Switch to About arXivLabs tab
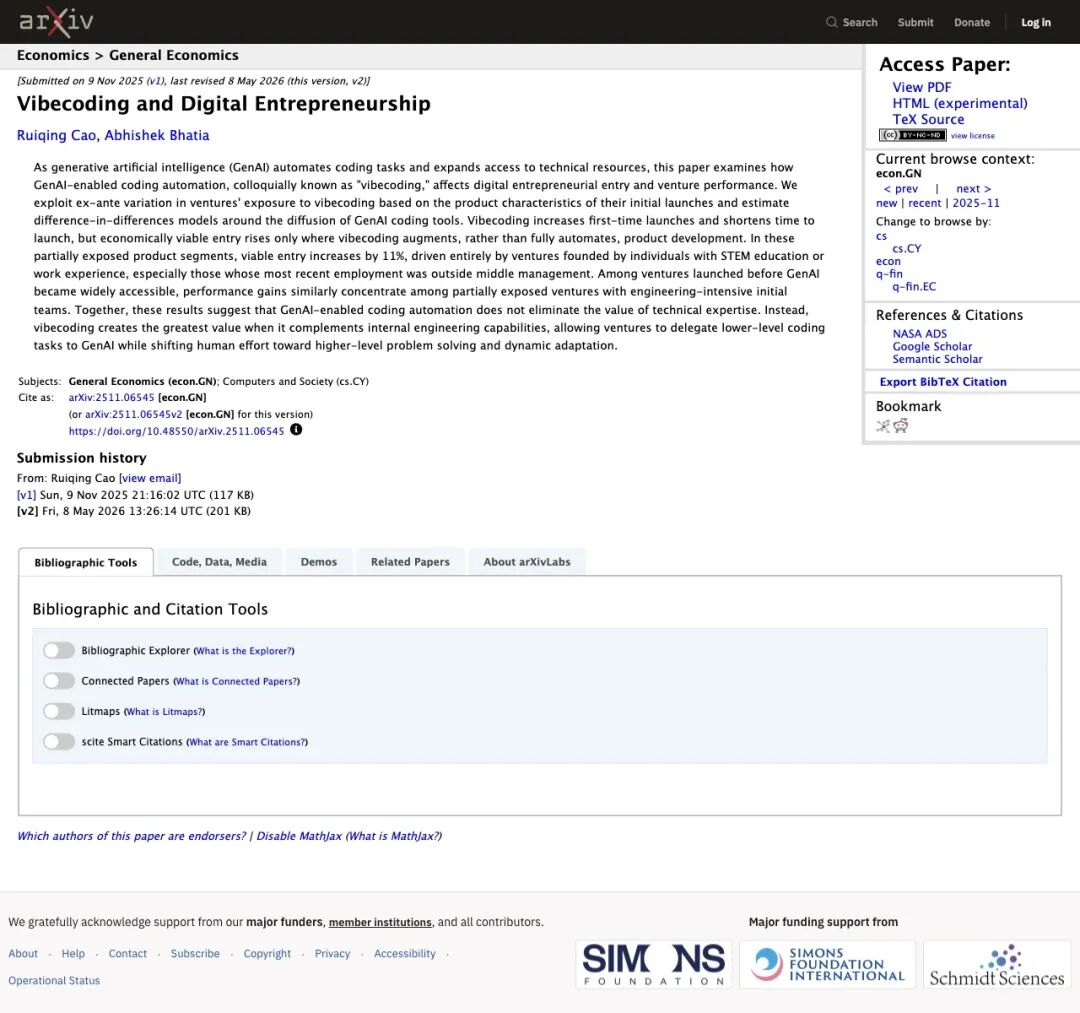The height and width of the screenshot is (1013, 1080). pyautogui.click(x=527, y=562)
